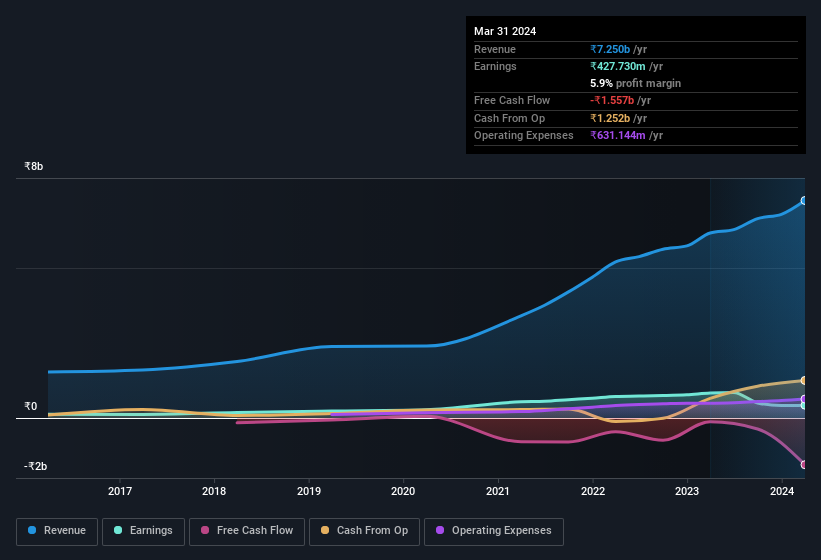Screen dimensions: 821x560
Task: Click the teal Earnings legend dot
Action: 118,531
